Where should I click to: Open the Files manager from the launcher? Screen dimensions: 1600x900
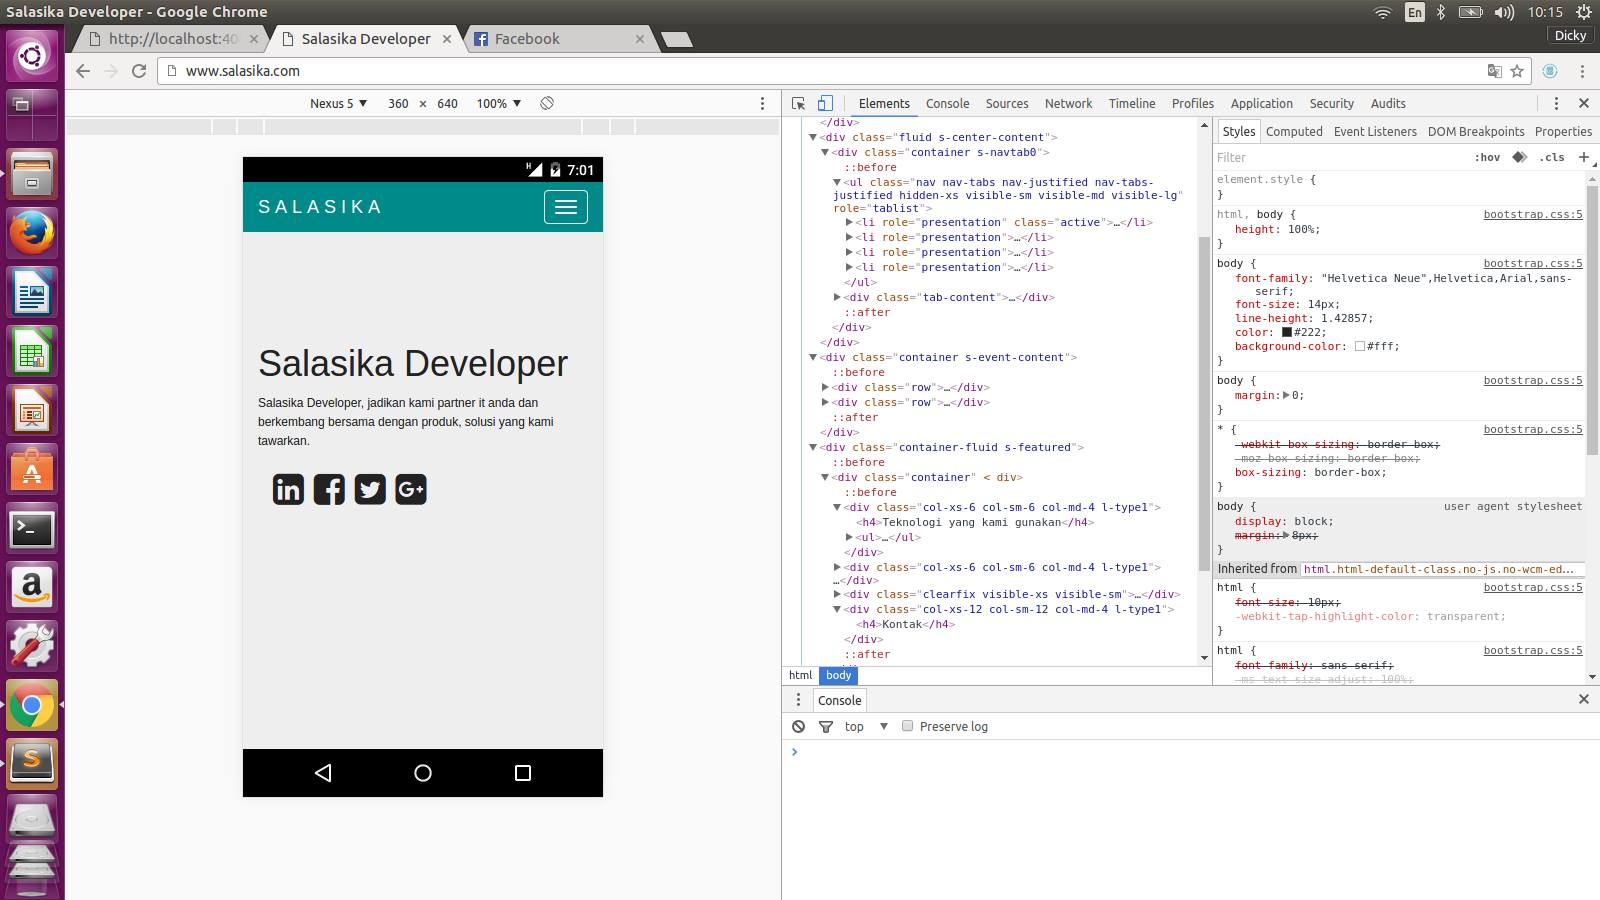tap(32, 174)
